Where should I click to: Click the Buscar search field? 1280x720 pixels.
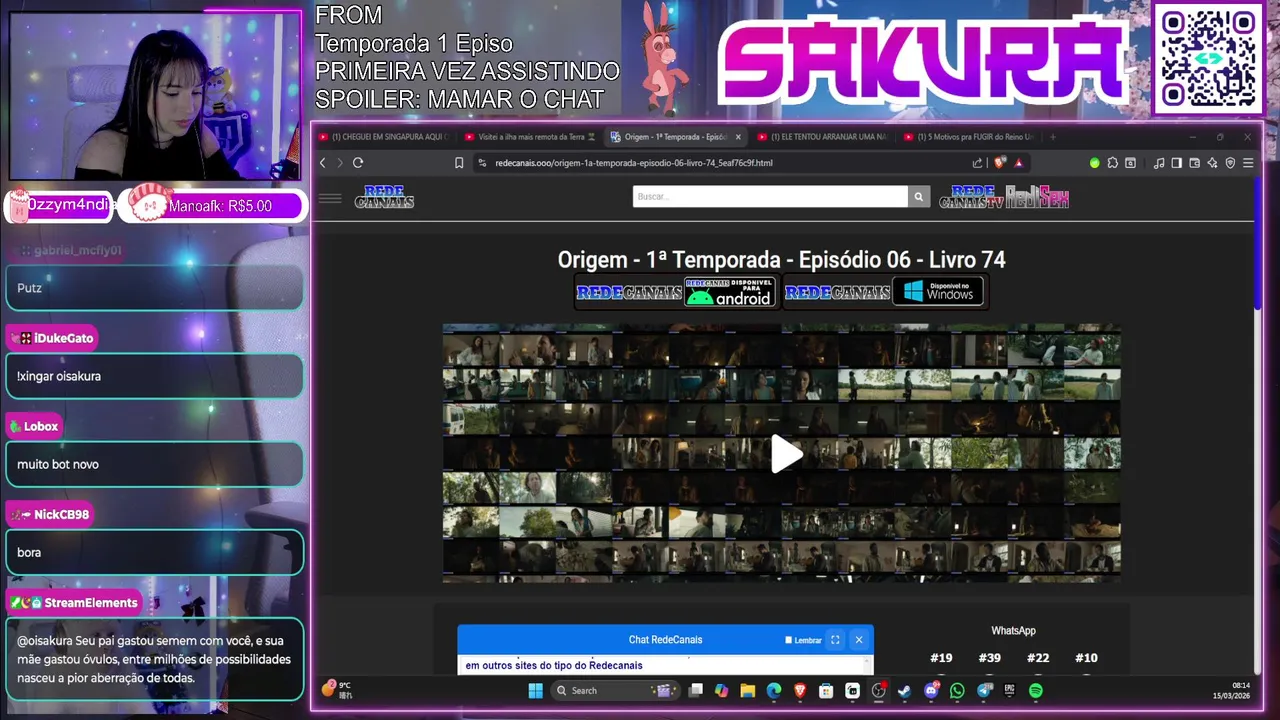click(770, 197)
